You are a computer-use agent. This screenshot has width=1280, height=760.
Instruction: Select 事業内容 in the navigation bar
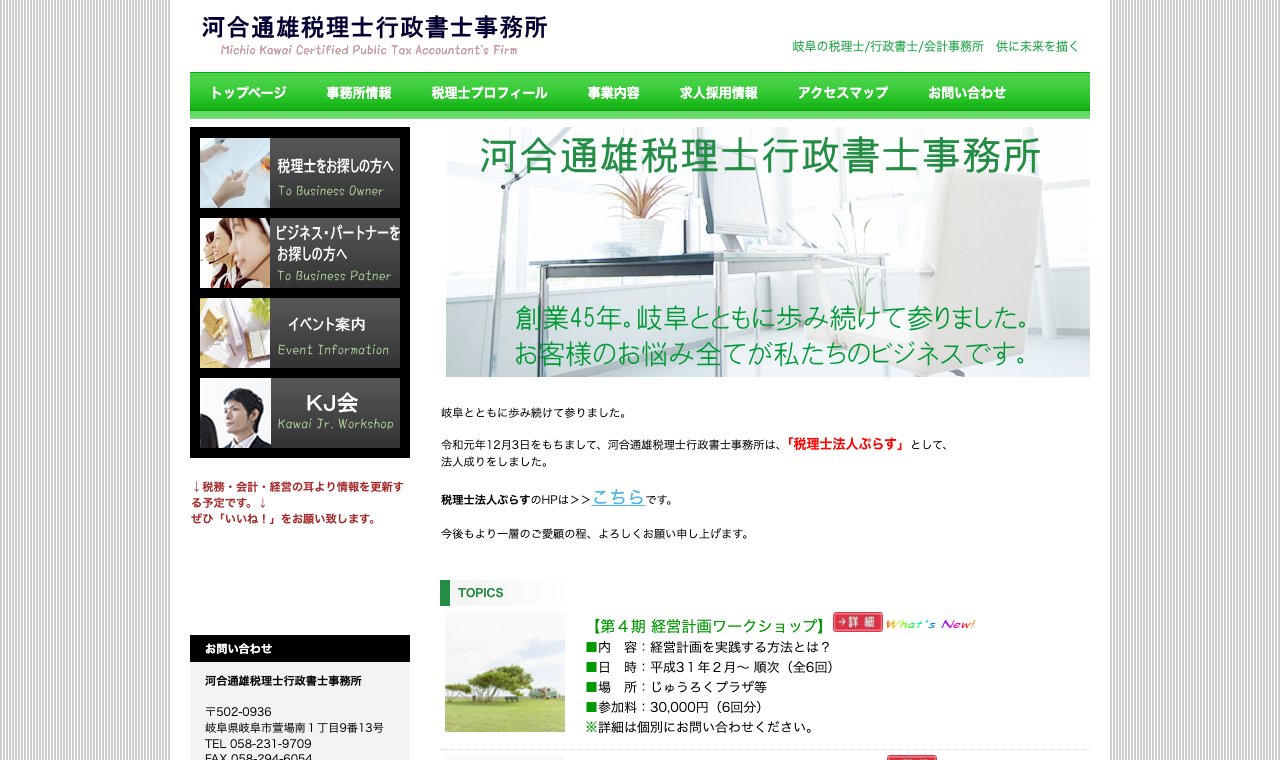click(x=614, y=93)
